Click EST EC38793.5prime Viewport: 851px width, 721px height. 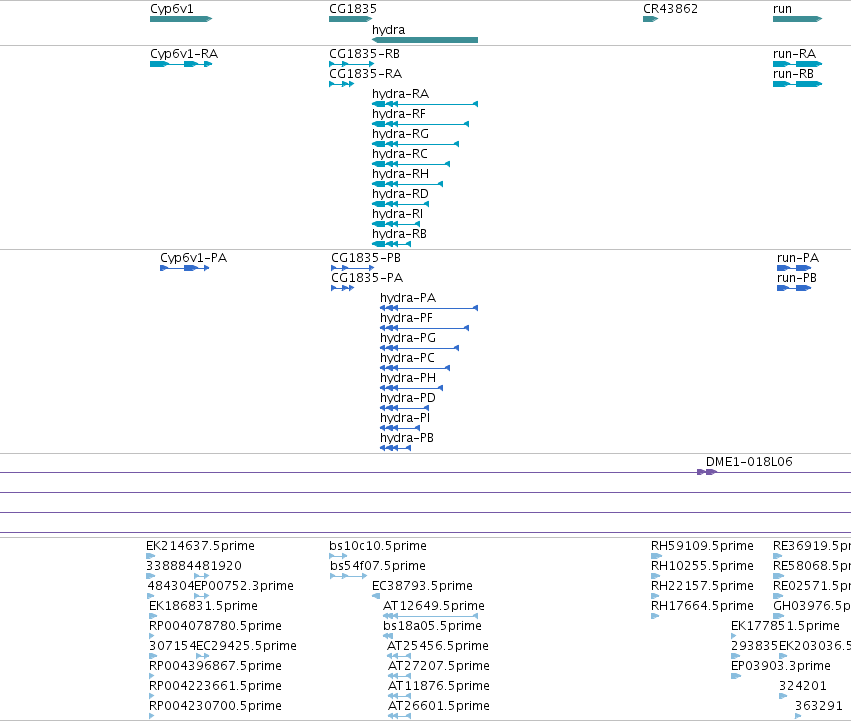(376, 596)
